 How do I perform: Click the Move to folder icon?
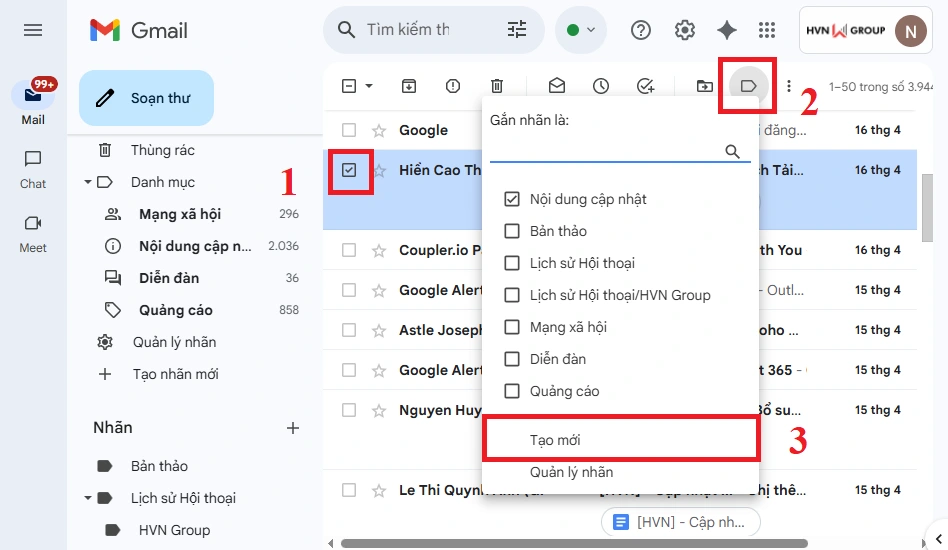[x=705, y=86]
